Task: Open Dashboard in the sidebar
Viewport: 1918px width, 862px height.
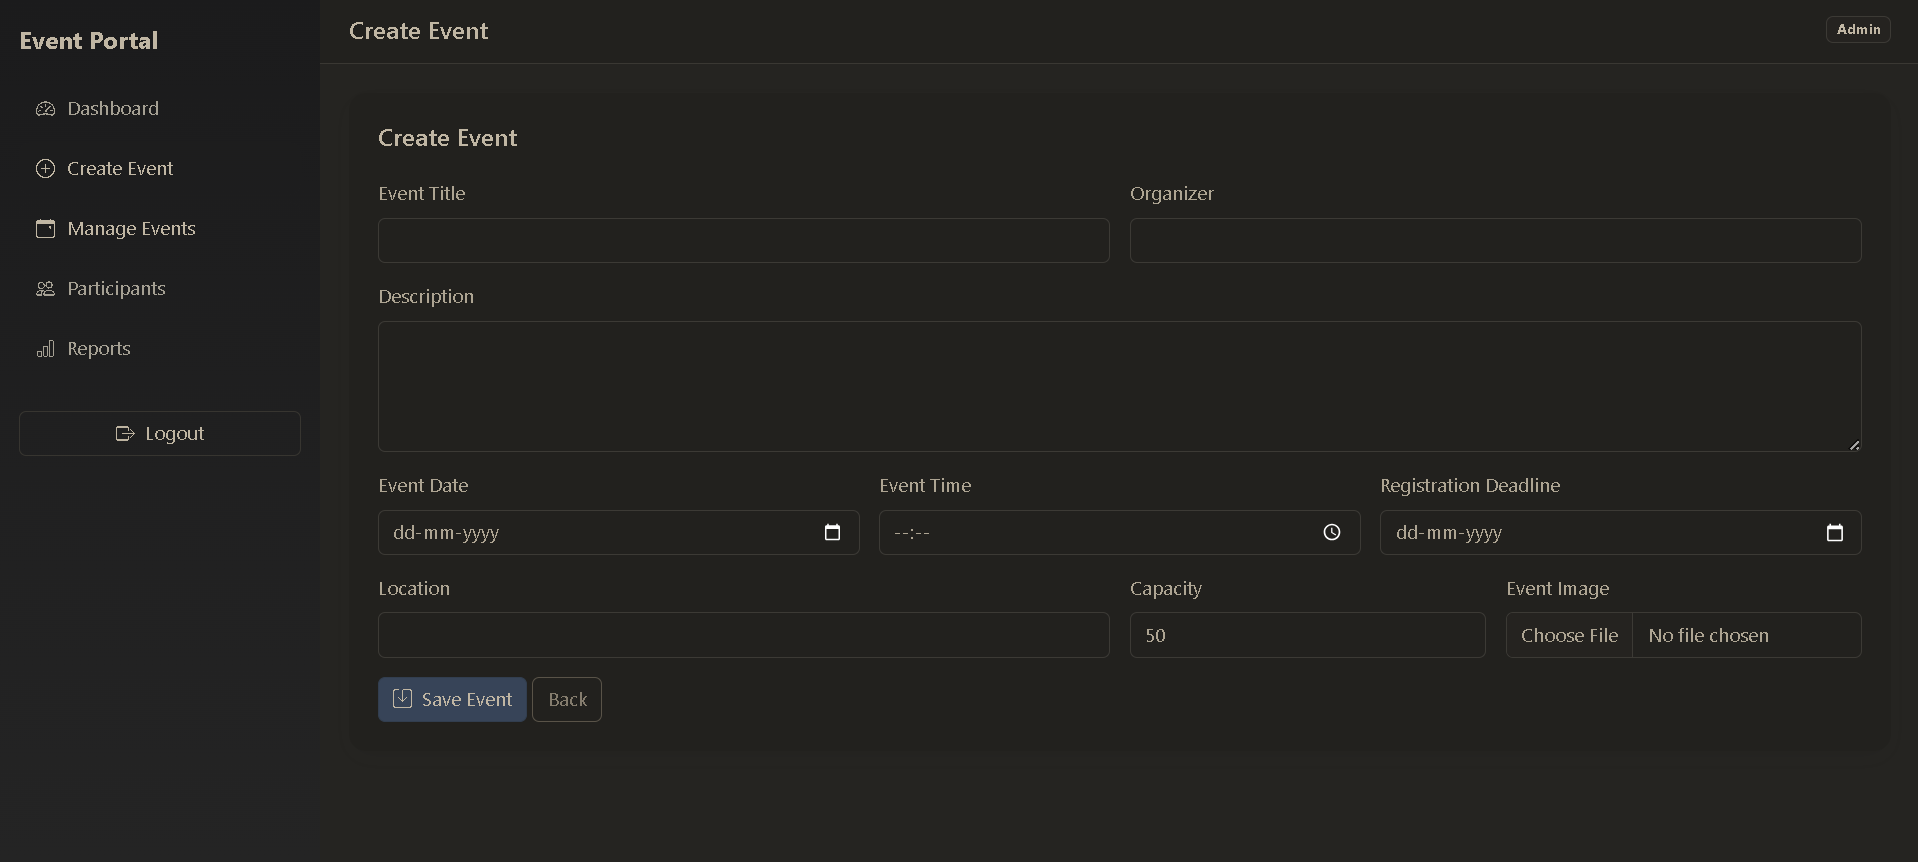Action: coord(160,109)
